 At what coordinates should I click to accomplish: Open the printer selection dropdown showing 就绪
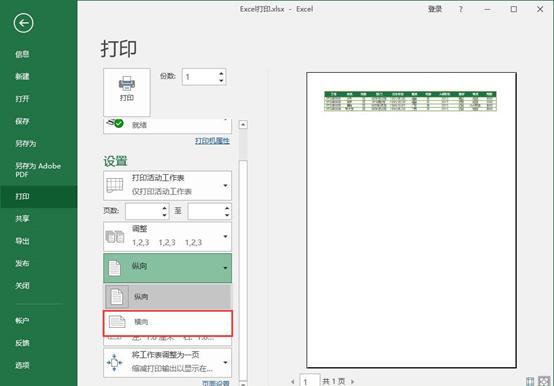point(167,125)
